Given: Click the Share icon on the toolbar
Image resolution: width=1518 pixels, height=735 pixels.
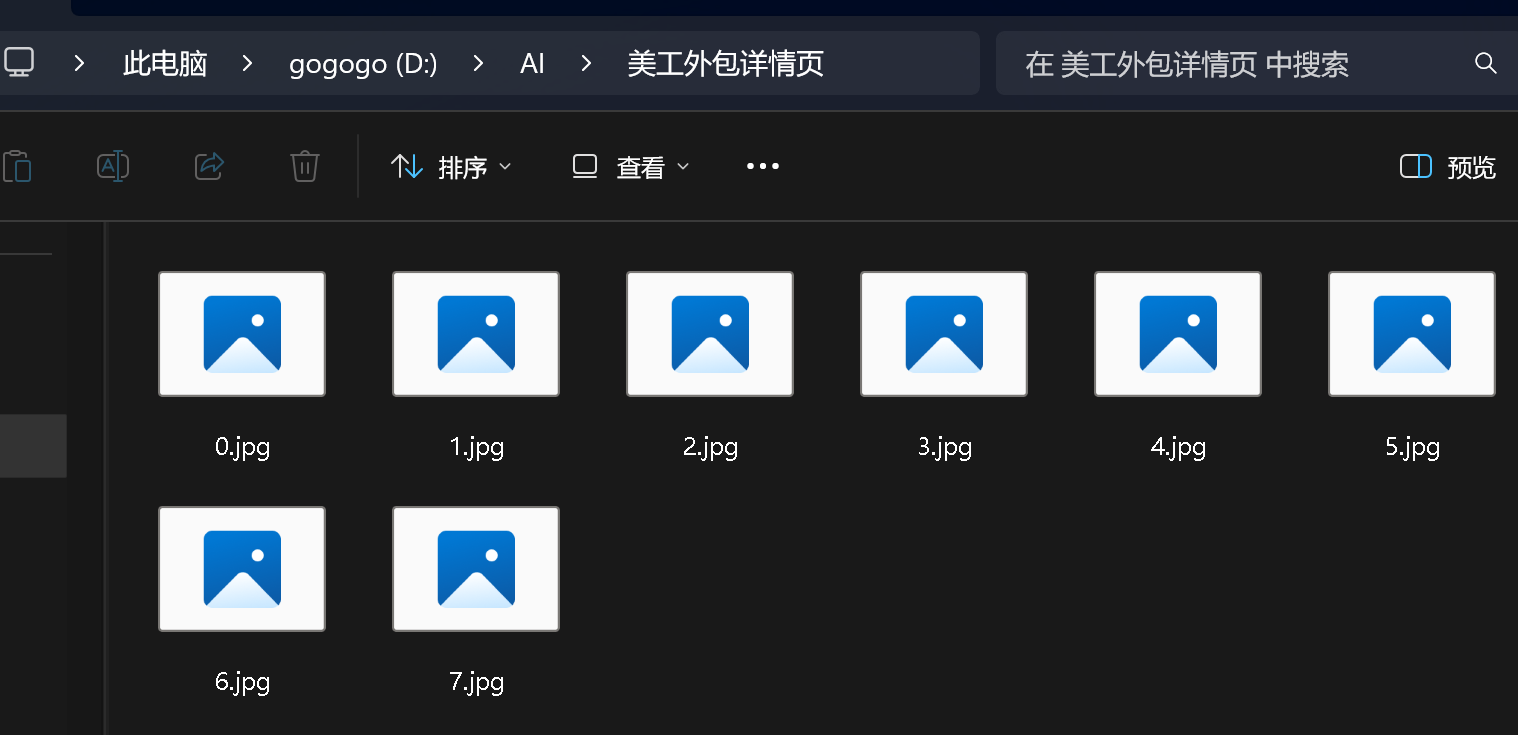Looking at the screenshot, I should tap(208, 166).
